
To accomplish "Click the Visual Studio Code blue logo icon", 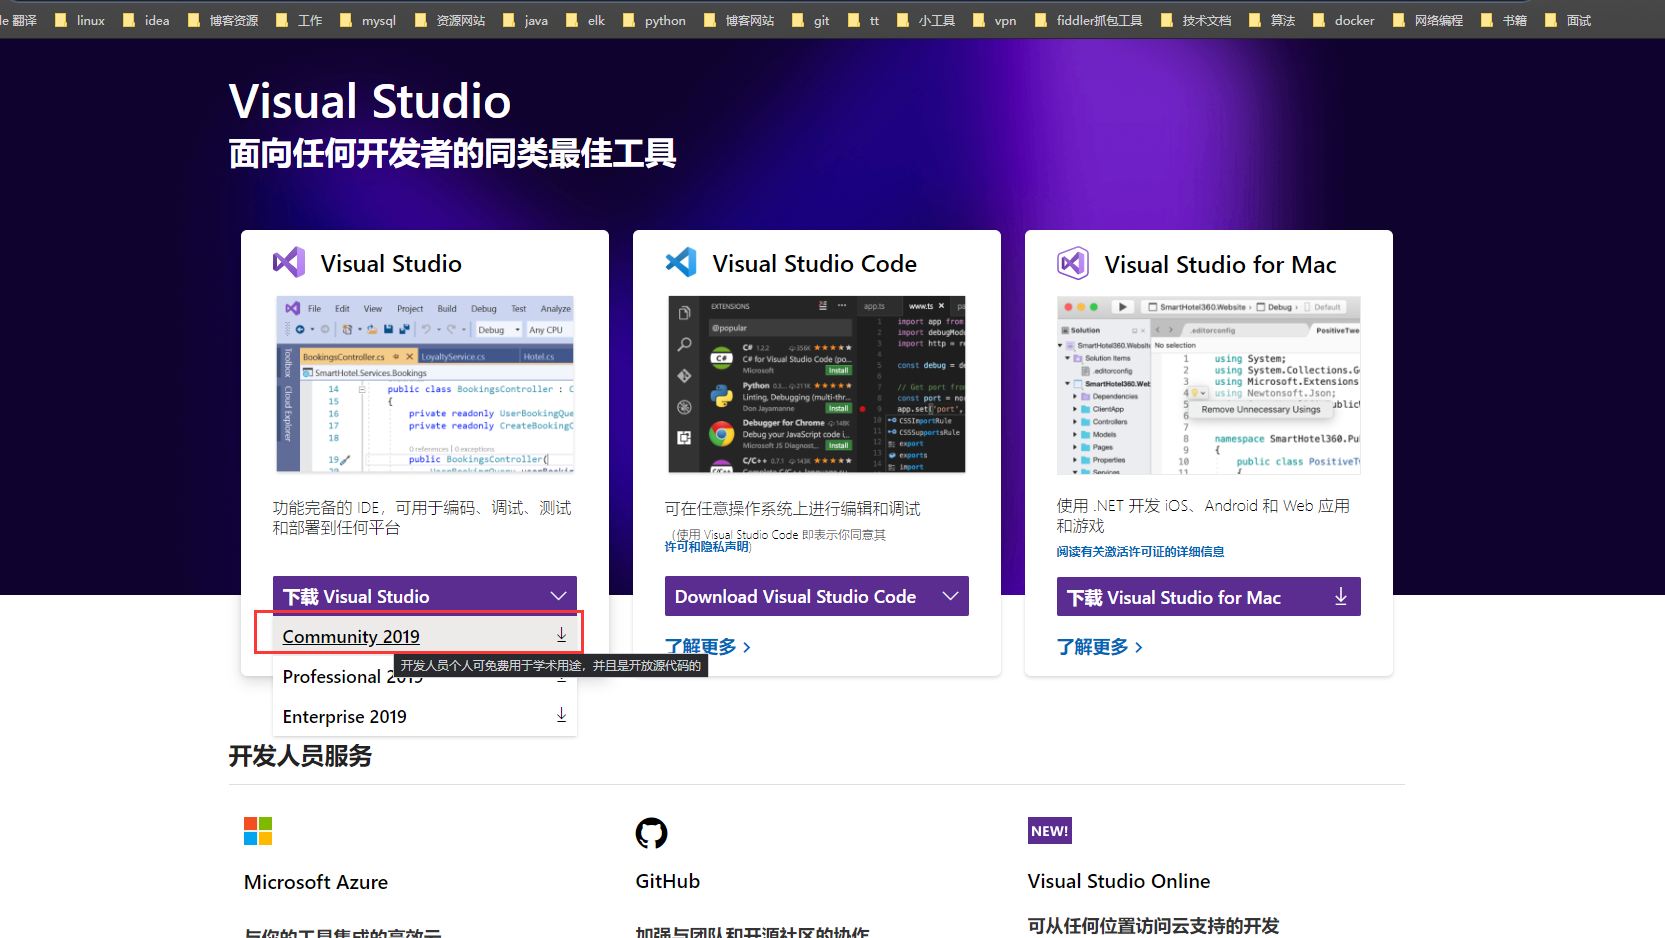I will click(681, 263).
